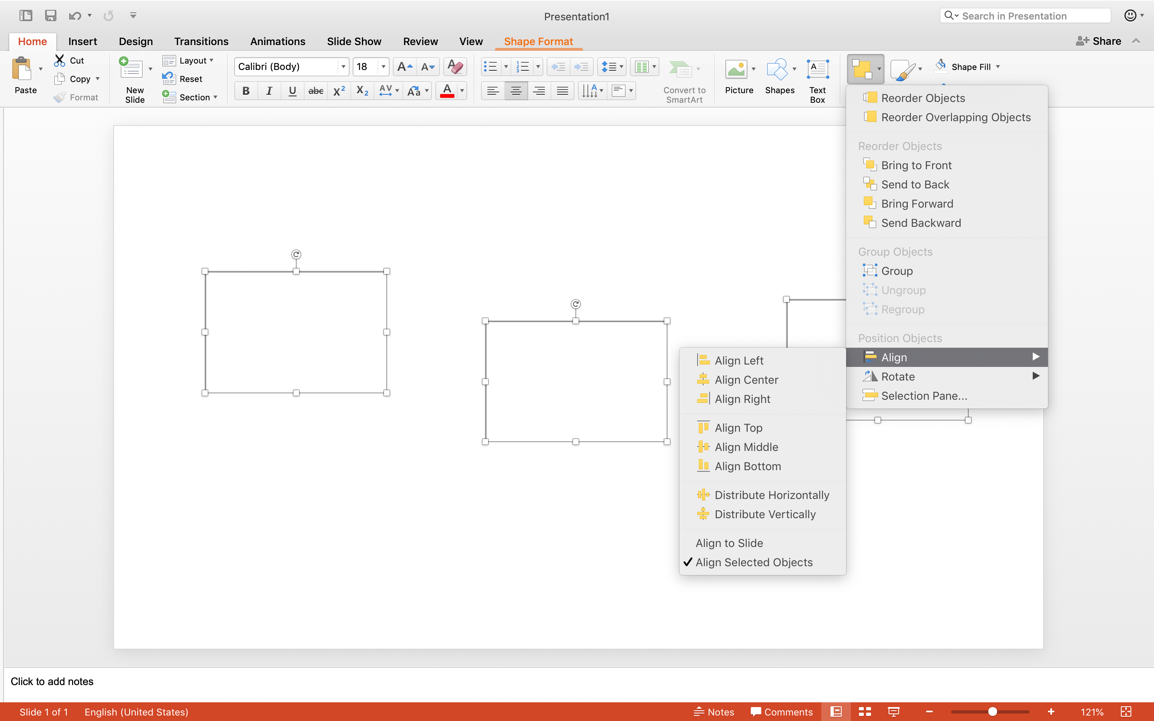Click the Paste clipboard icon

click(x=22, y=69)
